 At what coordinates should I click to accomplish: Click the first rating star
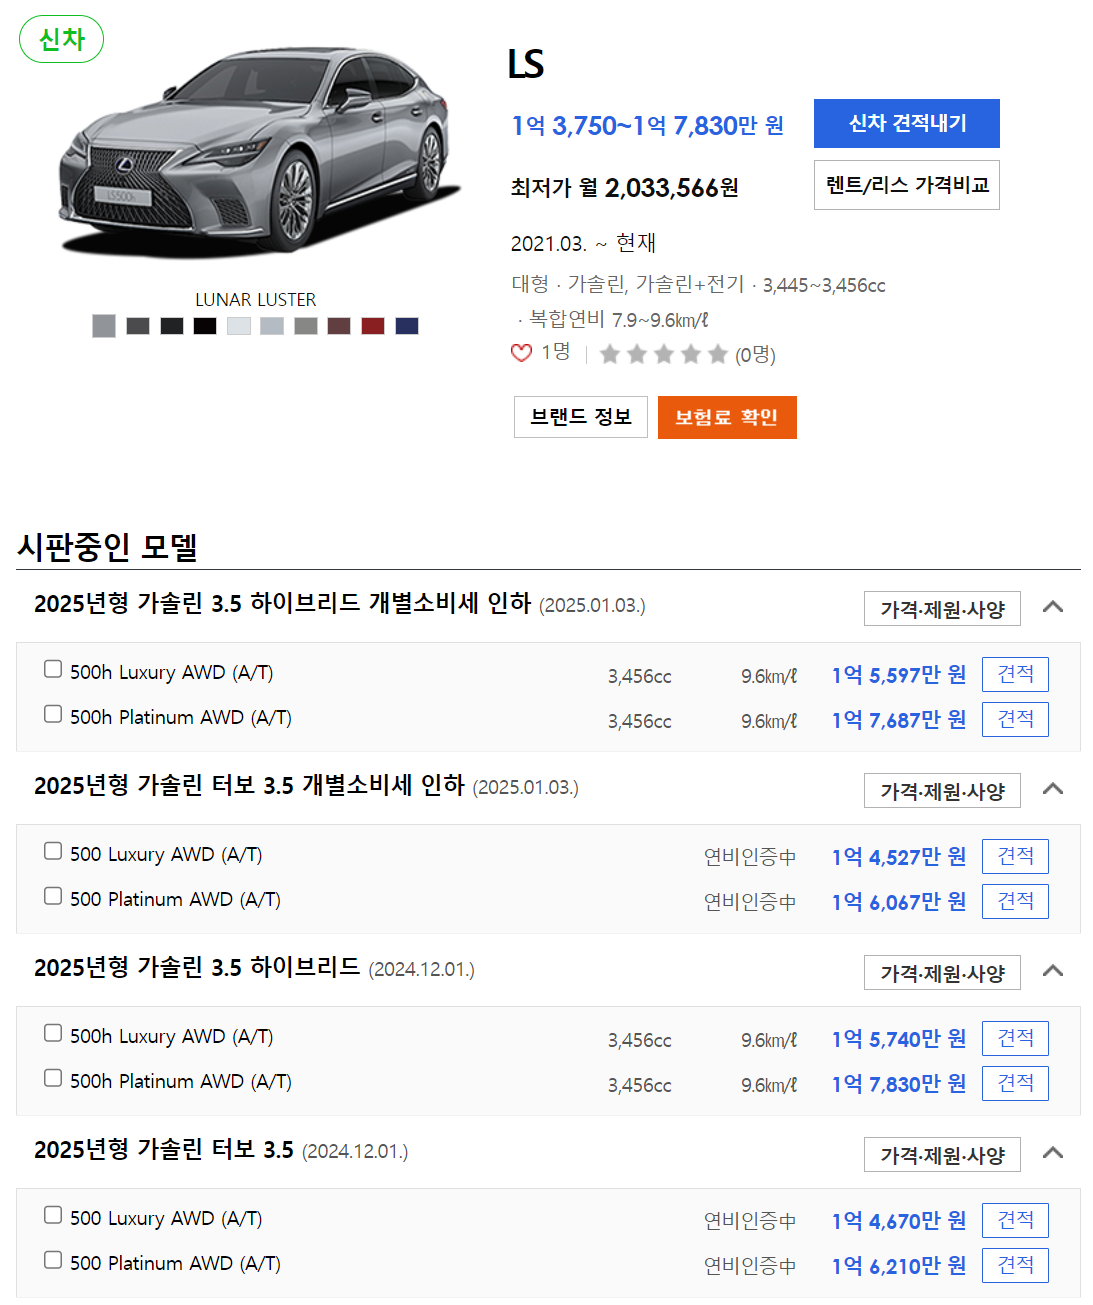click(x=610, y=354)
